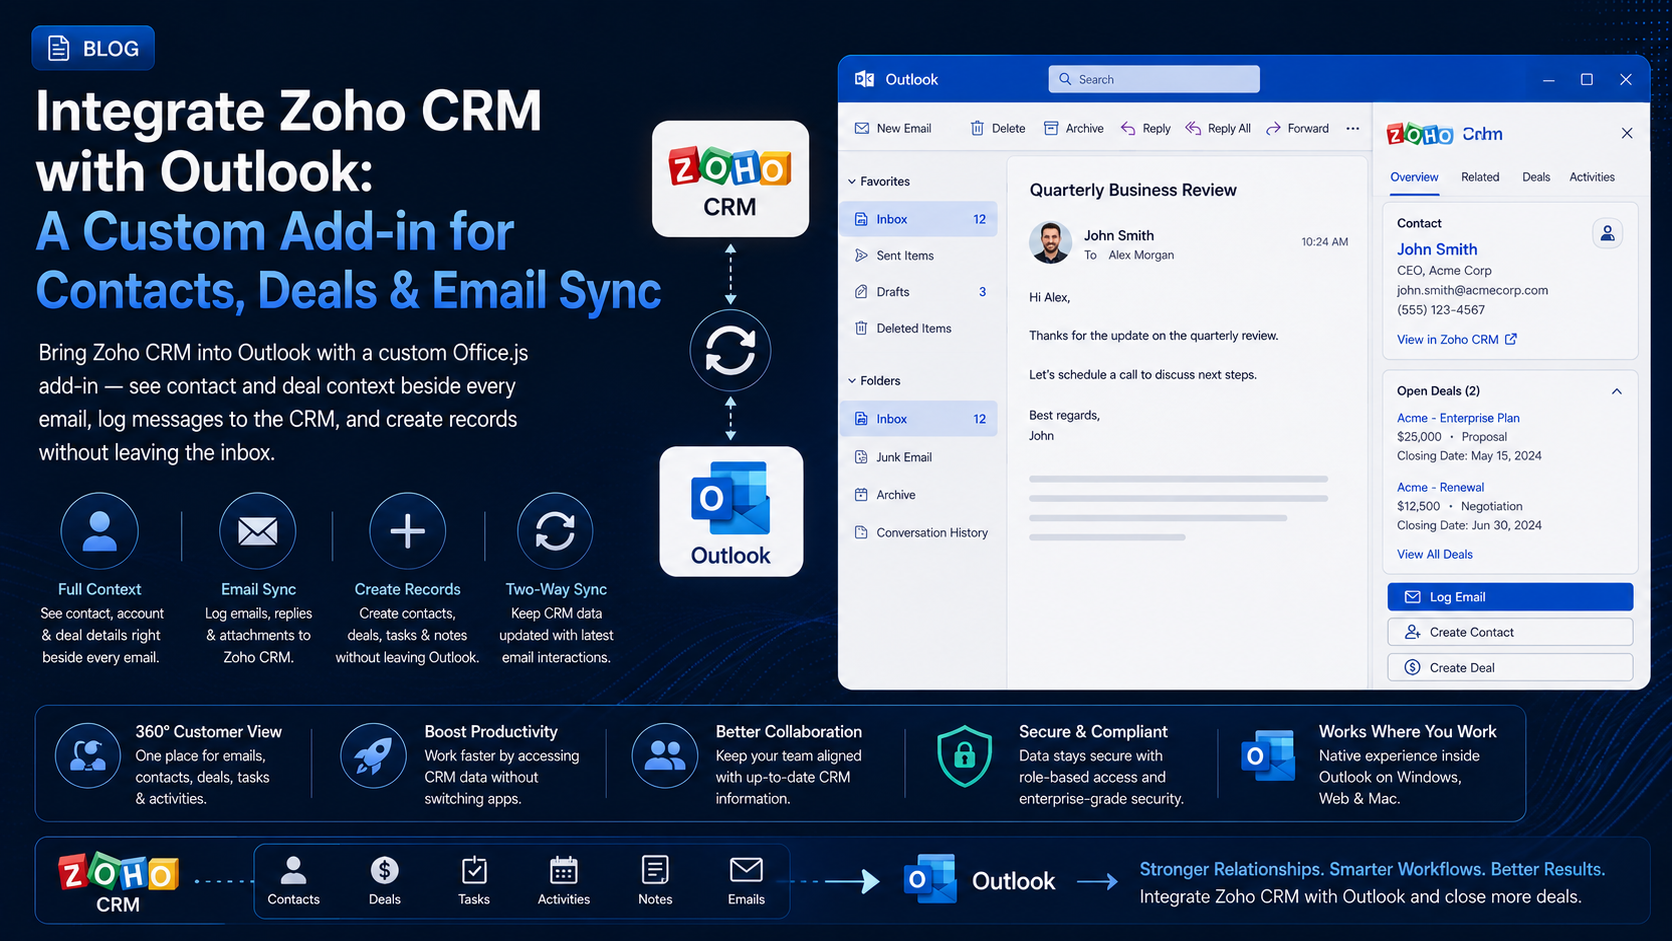Image resolution: width=1672 pixels, height=941 pixels.
Task: Open the Acme - Renewal deal link
Action: 1440,487
